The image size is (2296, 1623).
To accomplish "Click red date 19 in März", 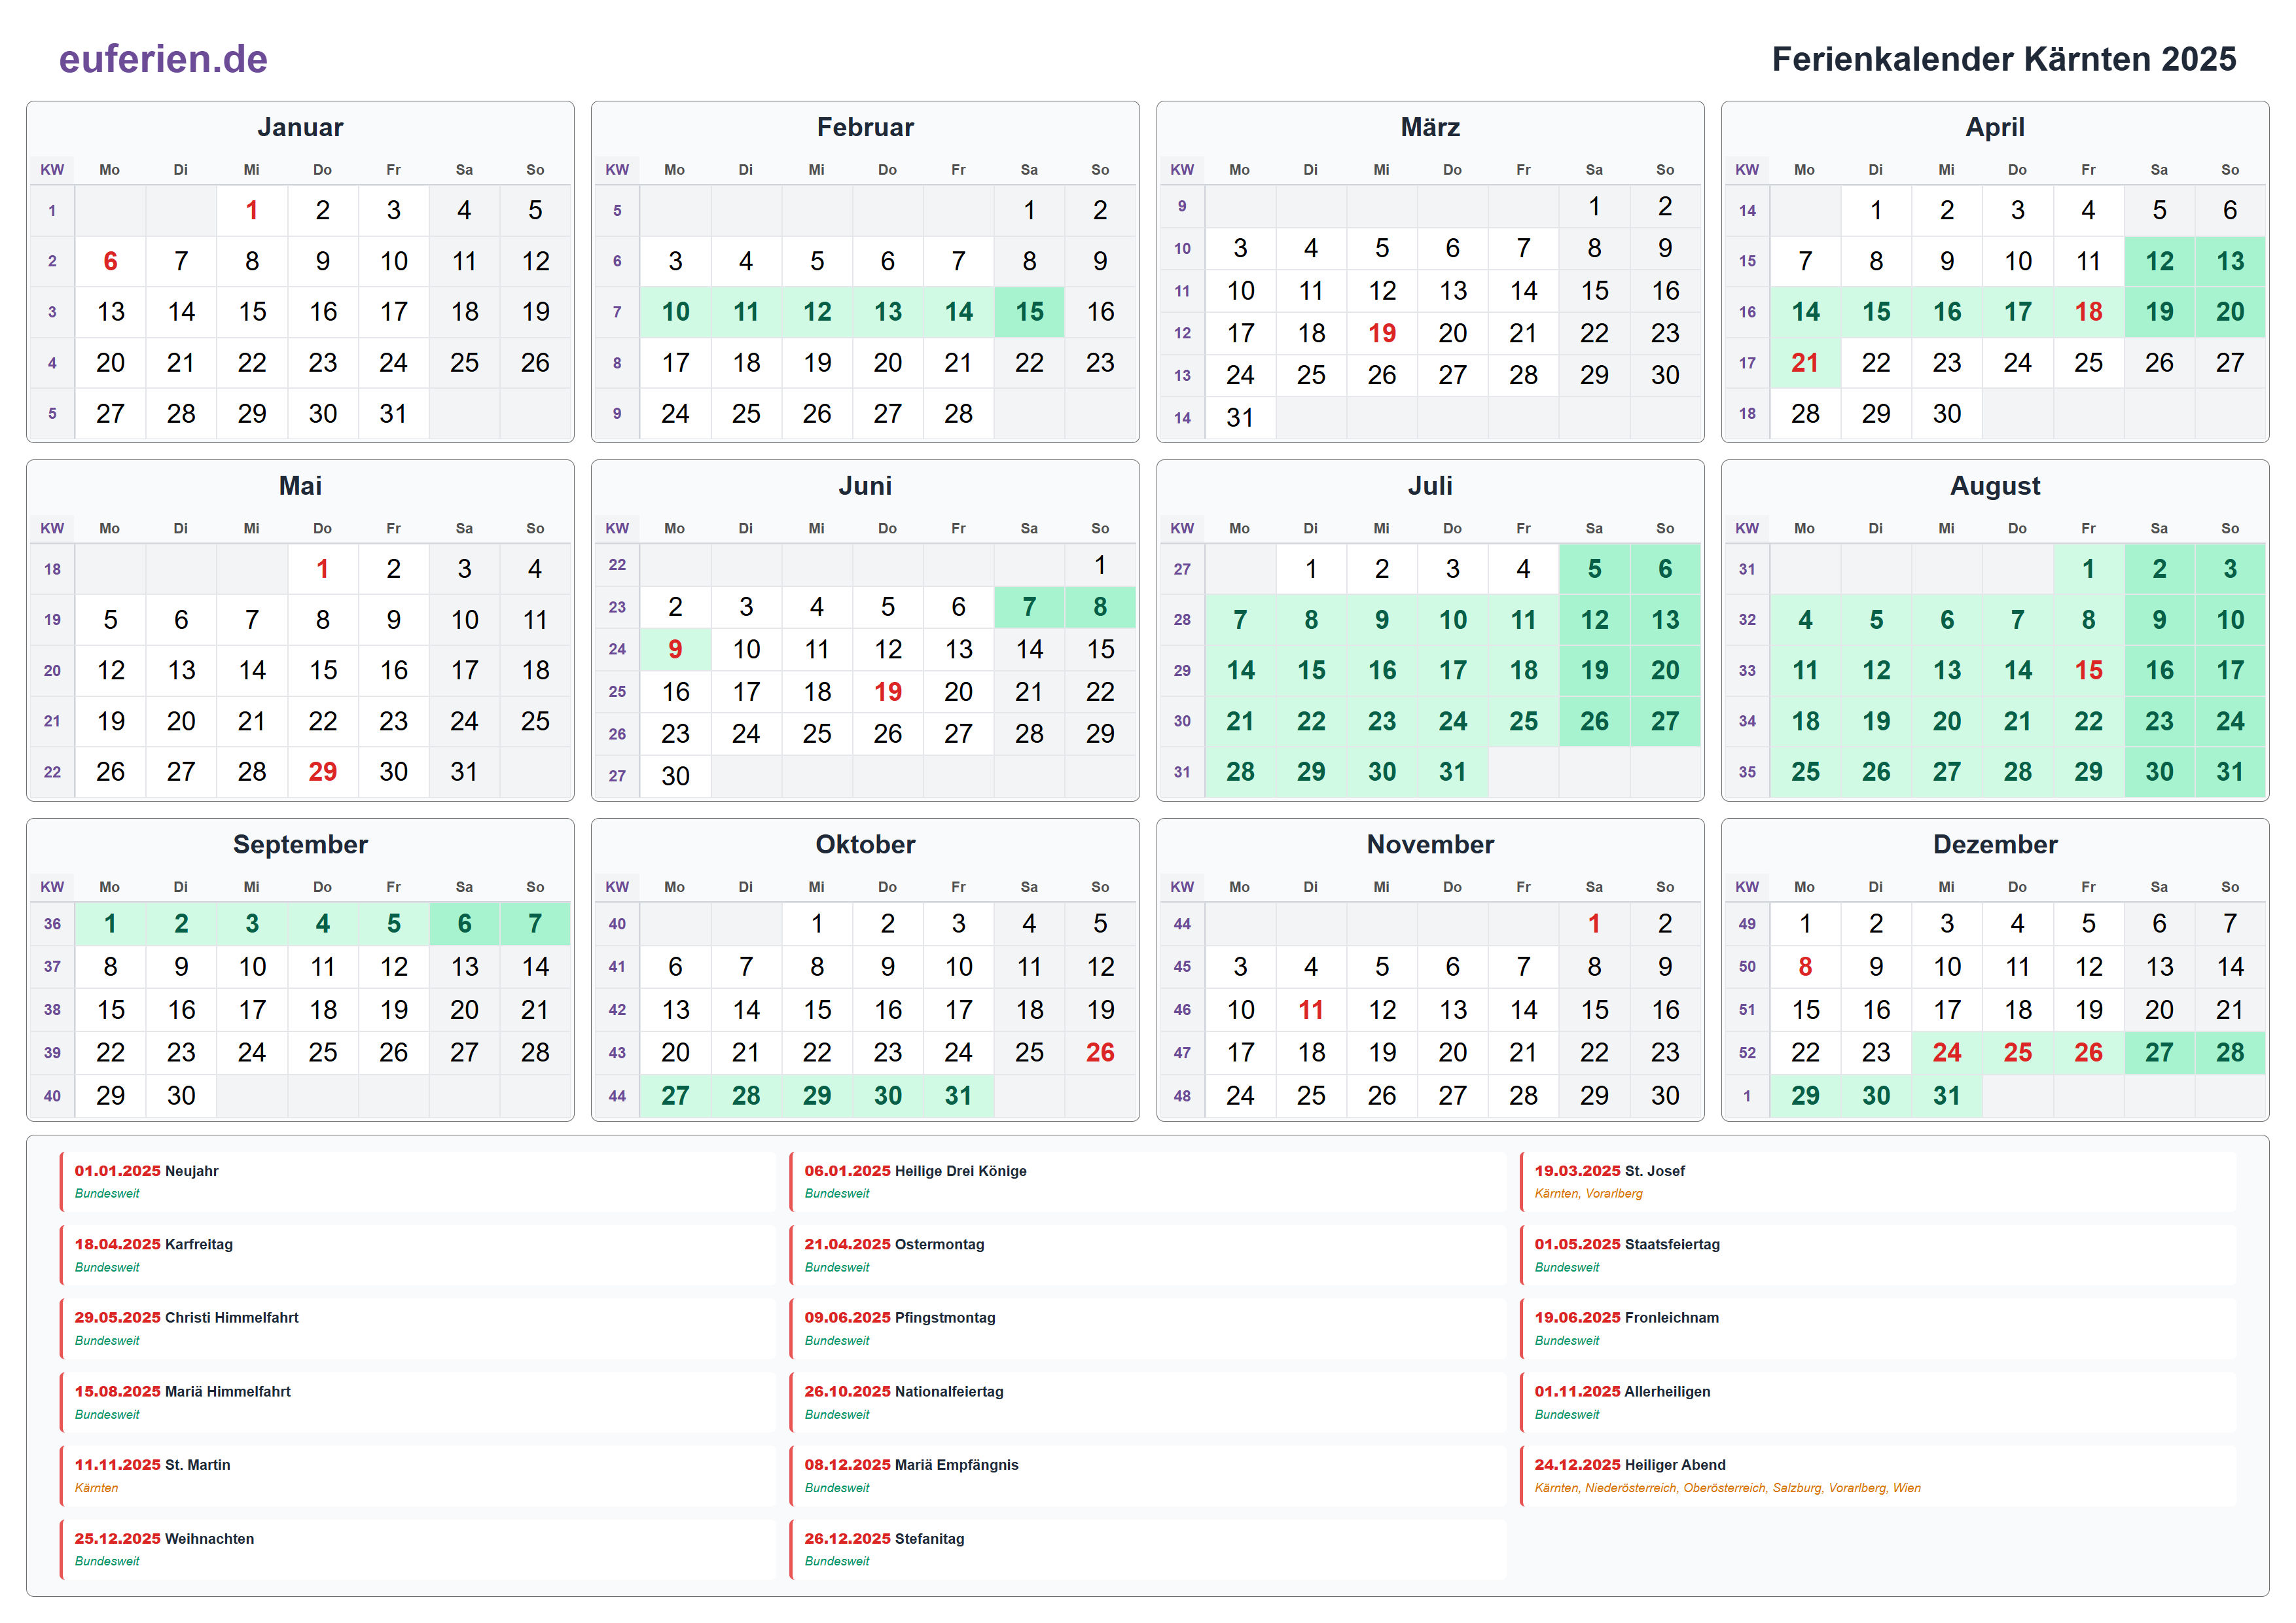I will (x=1382, y=333).
